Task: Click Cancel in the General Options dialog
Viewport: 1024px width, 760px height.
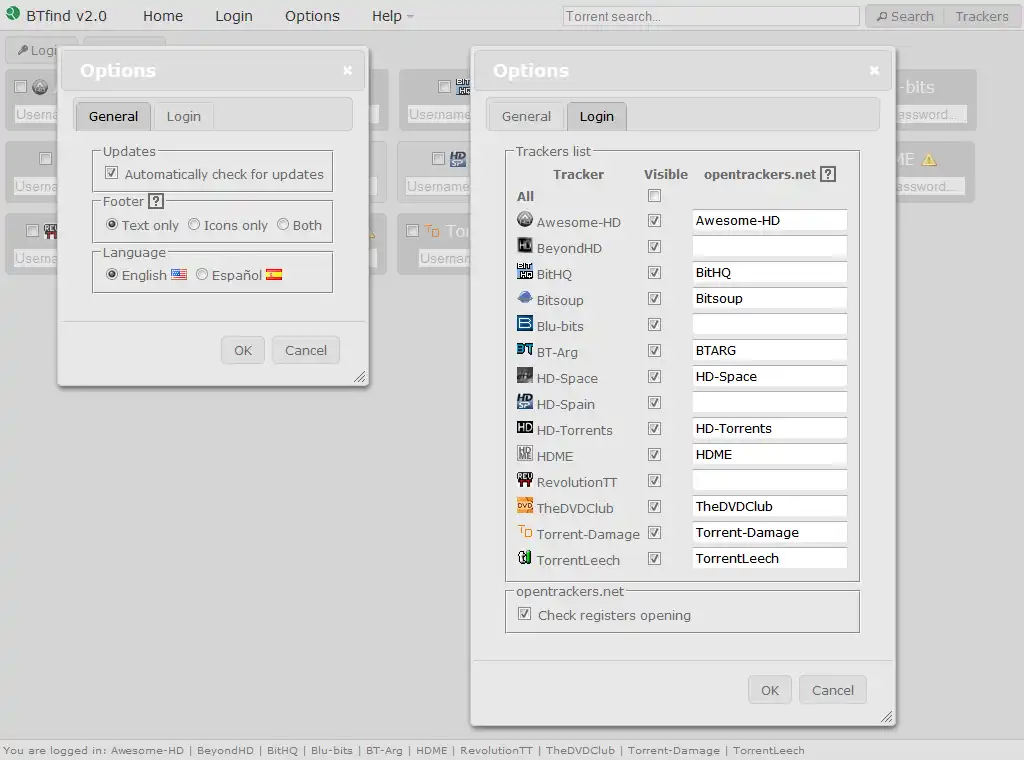Action: (x=306, y=350)
